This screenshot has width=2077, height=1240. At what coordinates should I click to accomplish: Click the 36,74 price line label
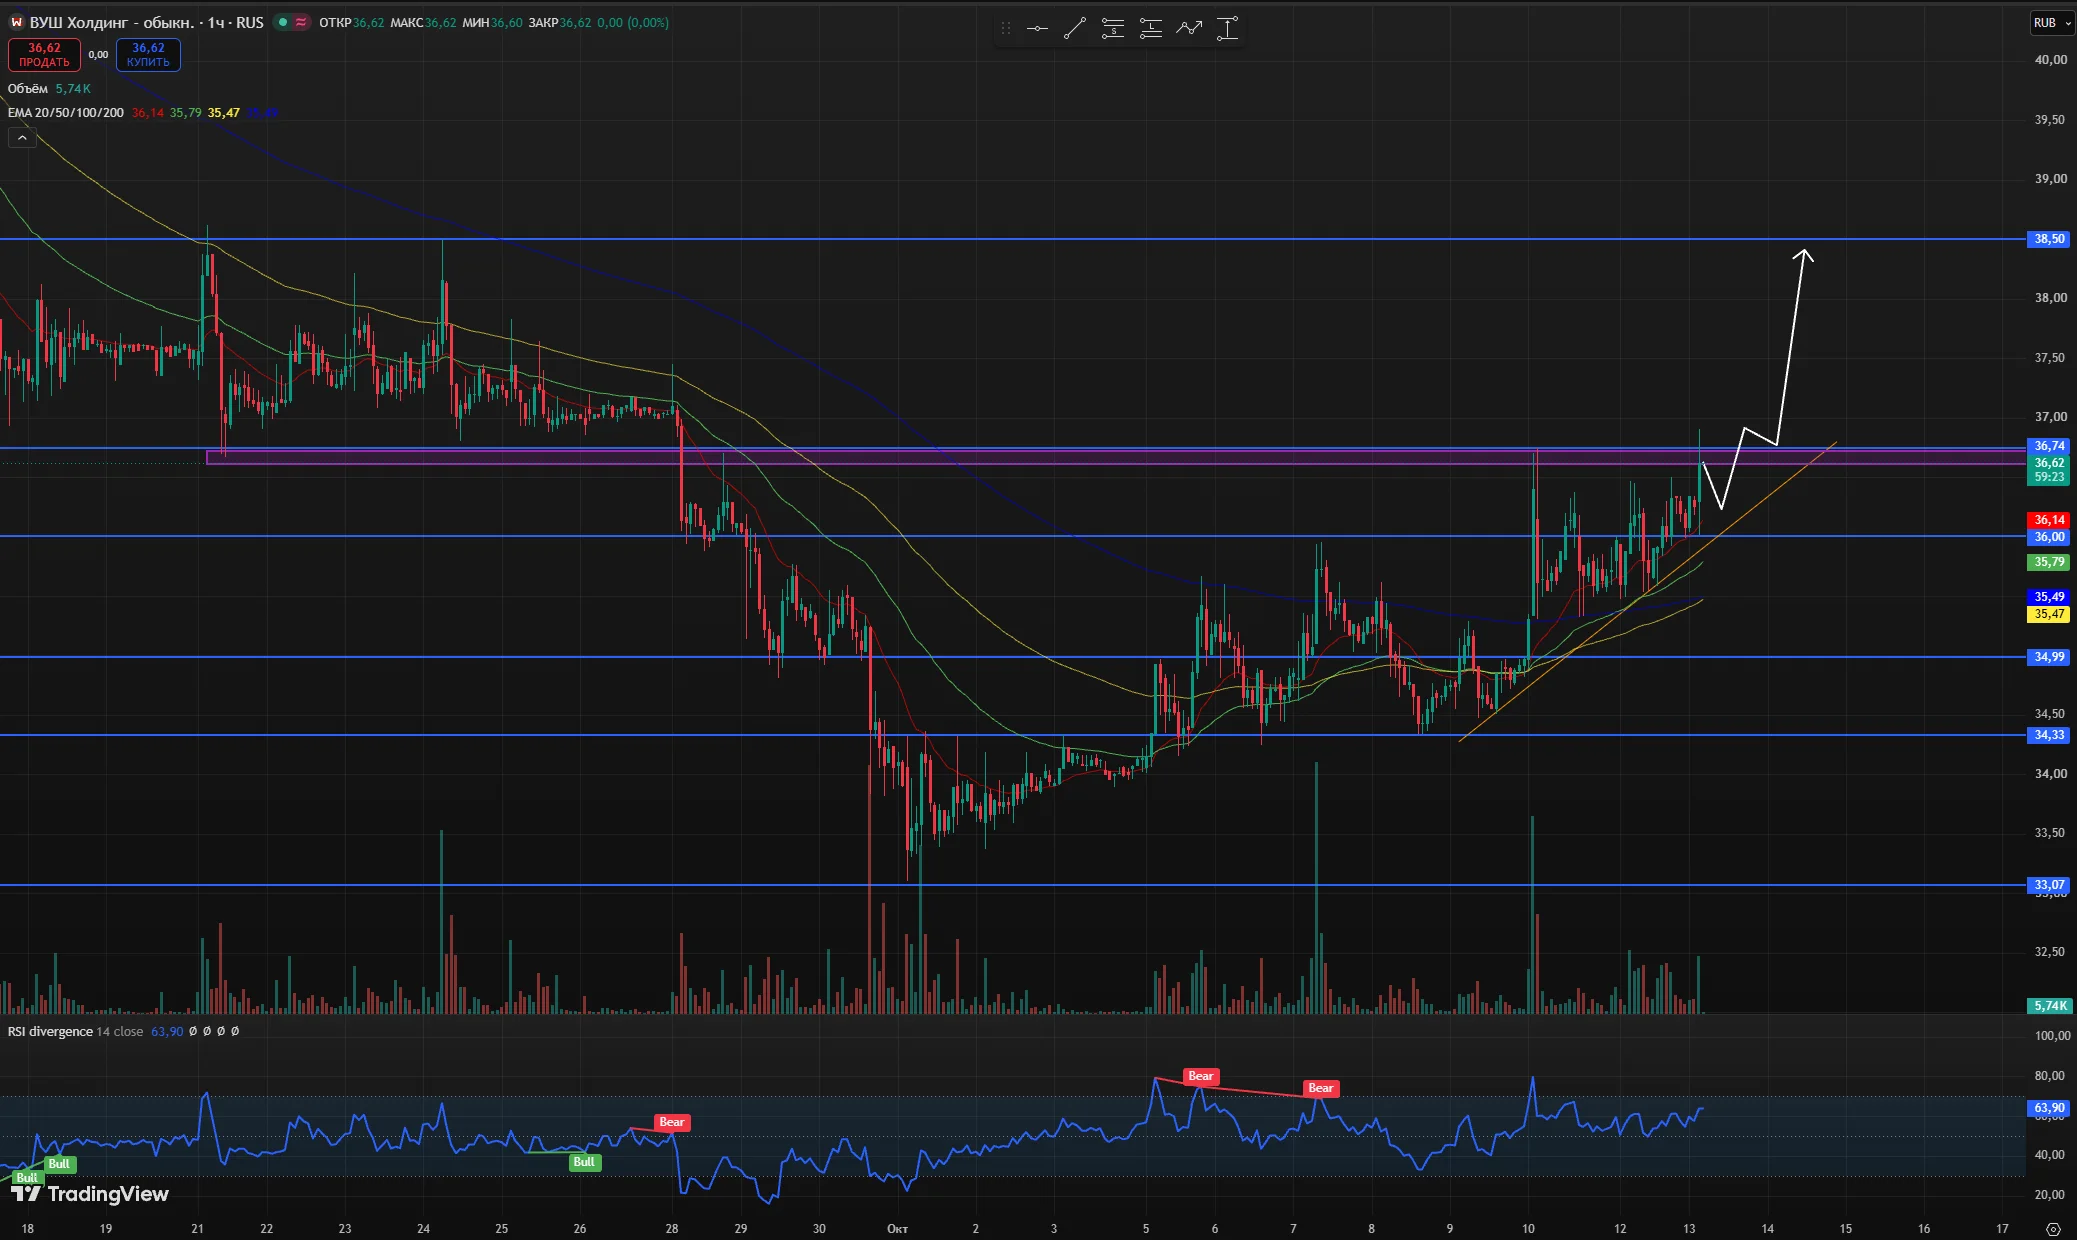(x=2049, y=446)
